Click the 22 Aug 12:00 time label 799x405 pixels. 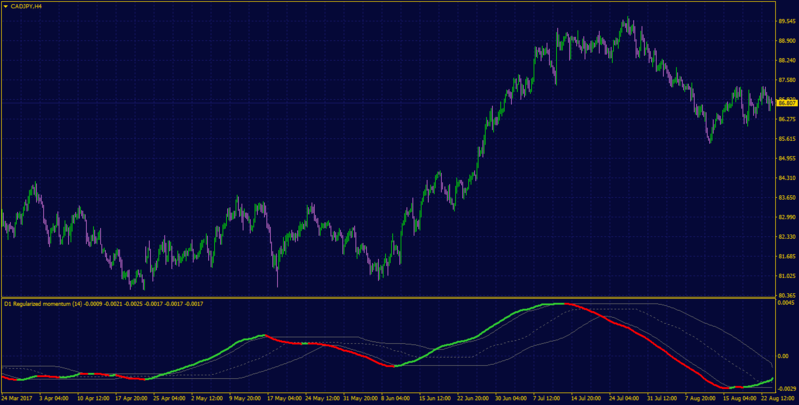point(778,396)
